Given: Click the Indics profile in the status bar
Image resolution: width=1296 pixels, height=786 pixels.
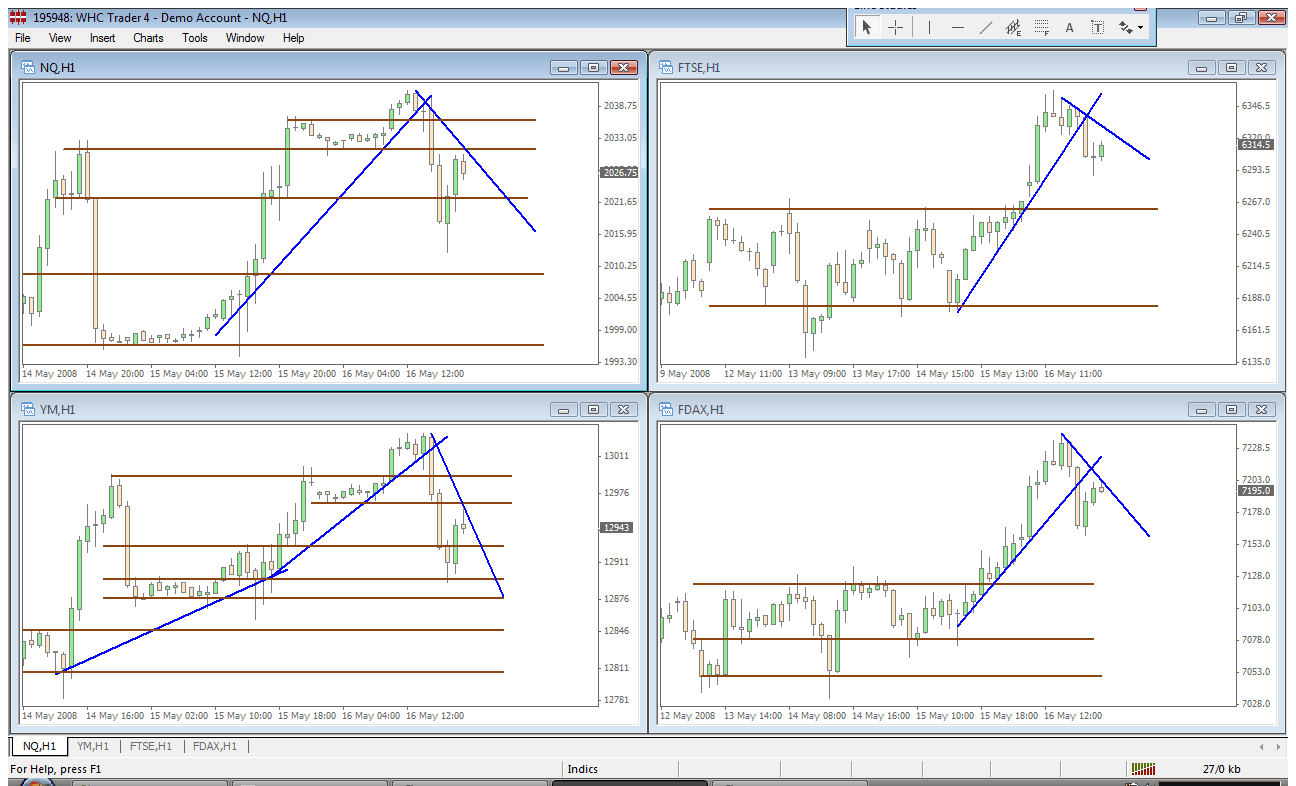Looking at the screenshot, I should (582, 769).
